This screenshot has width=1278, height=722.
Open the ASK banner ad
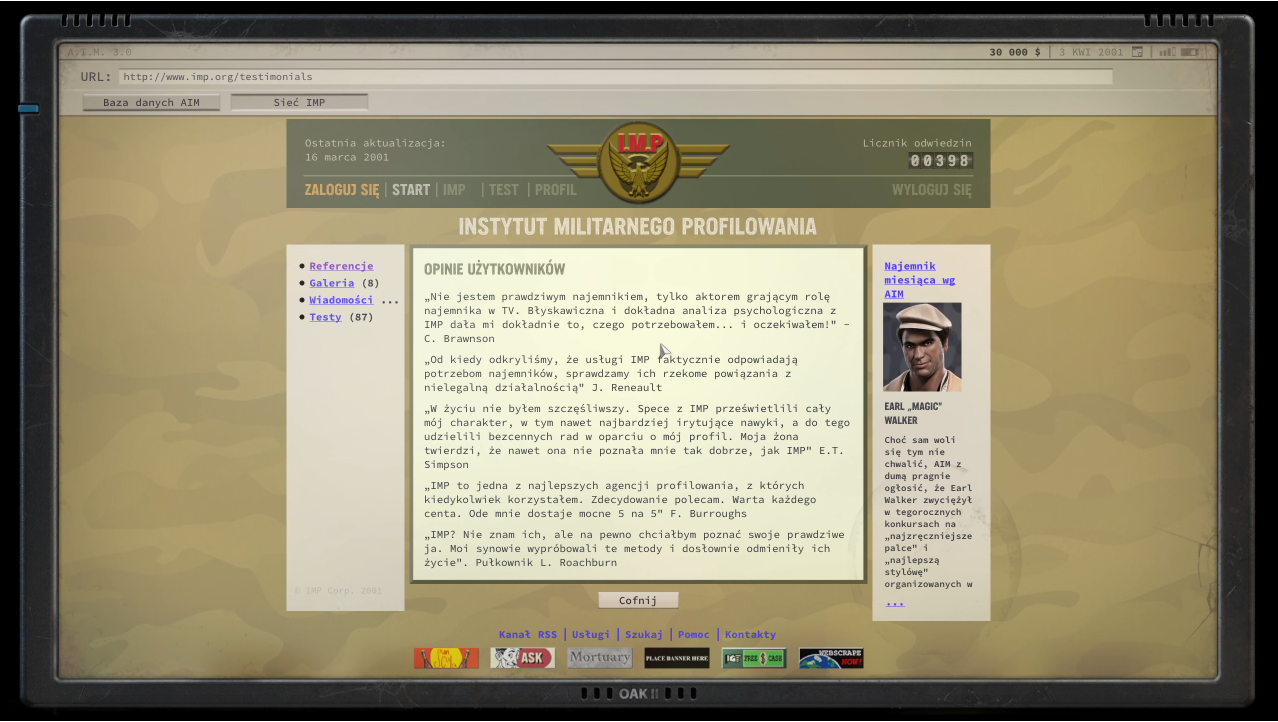point(522,658)
